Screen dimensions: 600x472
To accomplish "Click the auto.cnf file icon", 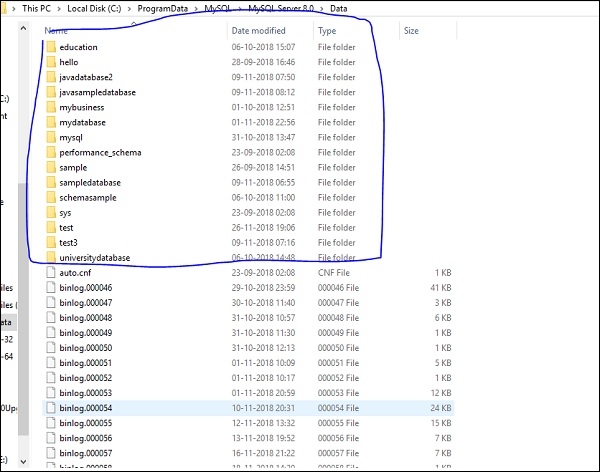I will coord(51,273).
